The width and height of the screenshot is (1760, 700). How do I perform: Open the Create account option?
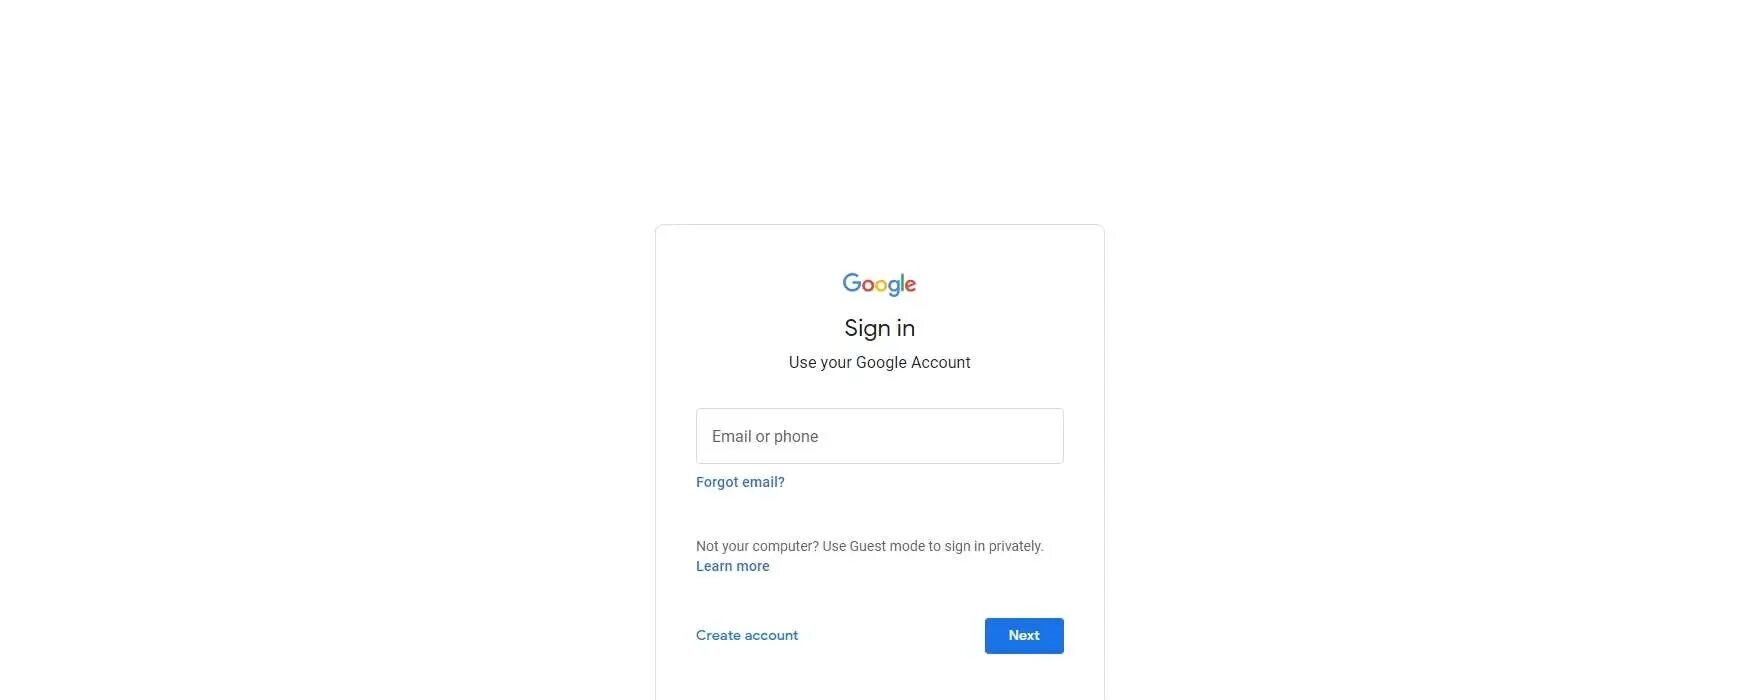(x=747, y=635)
